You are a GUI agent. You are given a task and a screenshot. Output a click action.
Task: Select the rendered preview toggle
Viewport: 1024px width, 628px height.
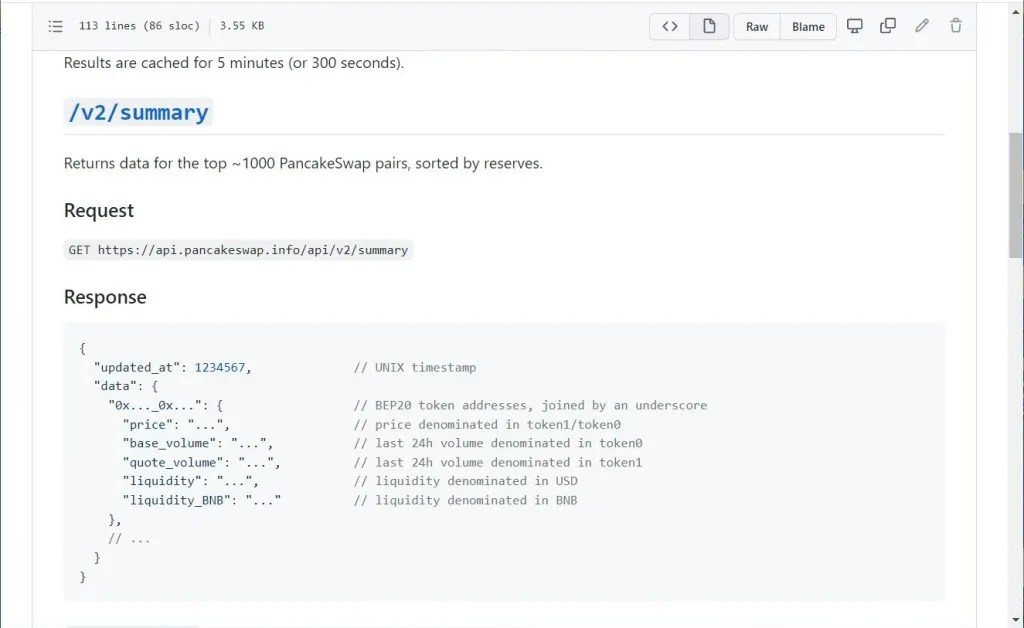709,26
